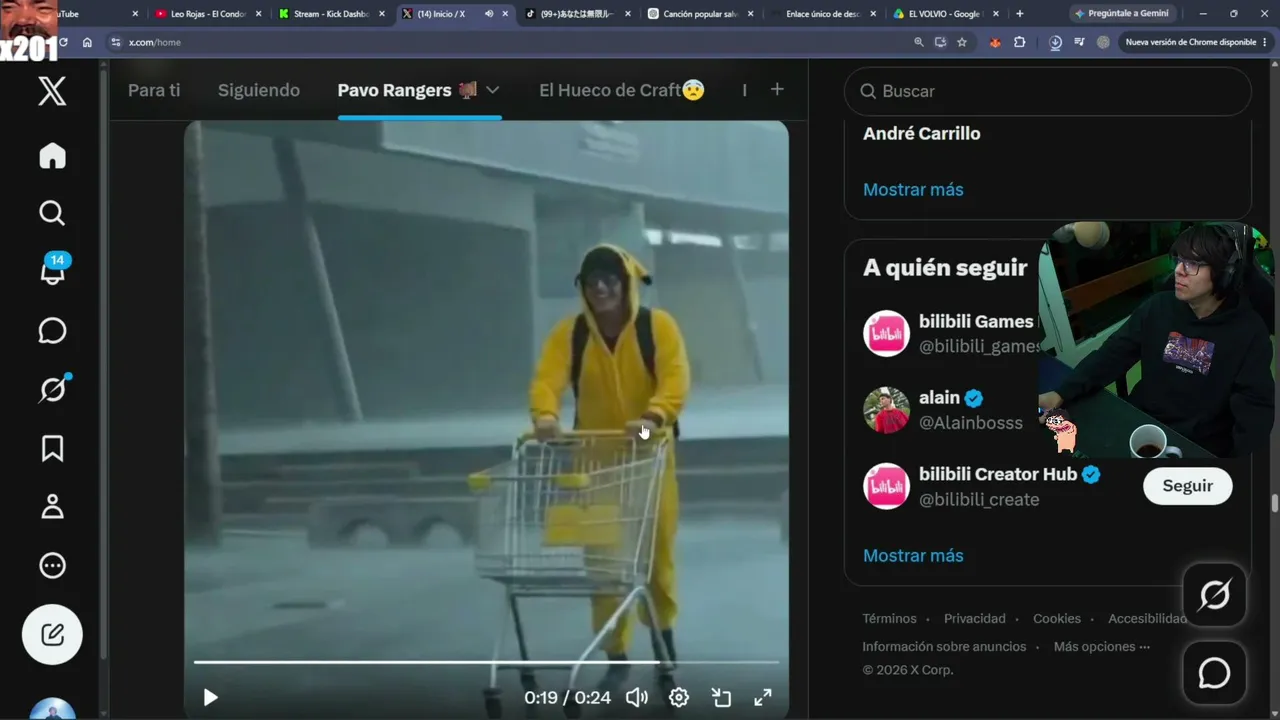Seek on the video progress bar
Viewport: 1280px width, 720px height.
(x=486, y=662)
